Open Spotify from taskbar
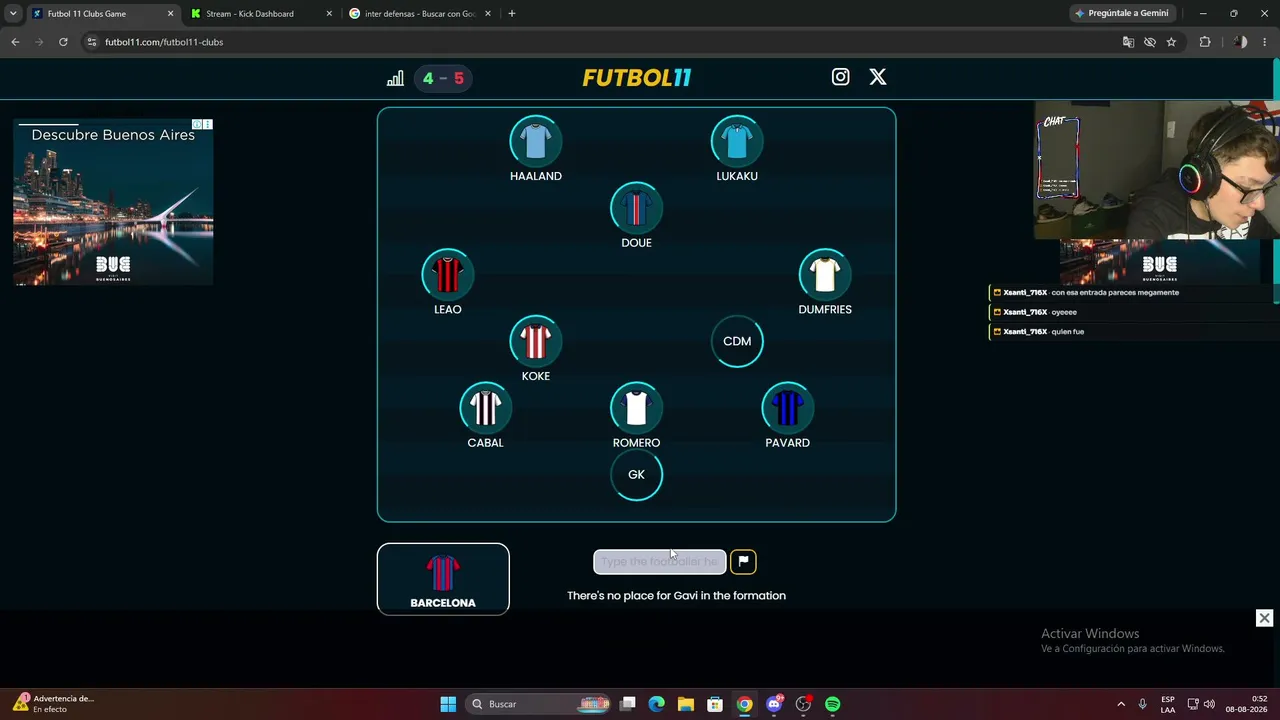Image resolution: width=1280 pixels, height=720 pixels. coord(833,704)
